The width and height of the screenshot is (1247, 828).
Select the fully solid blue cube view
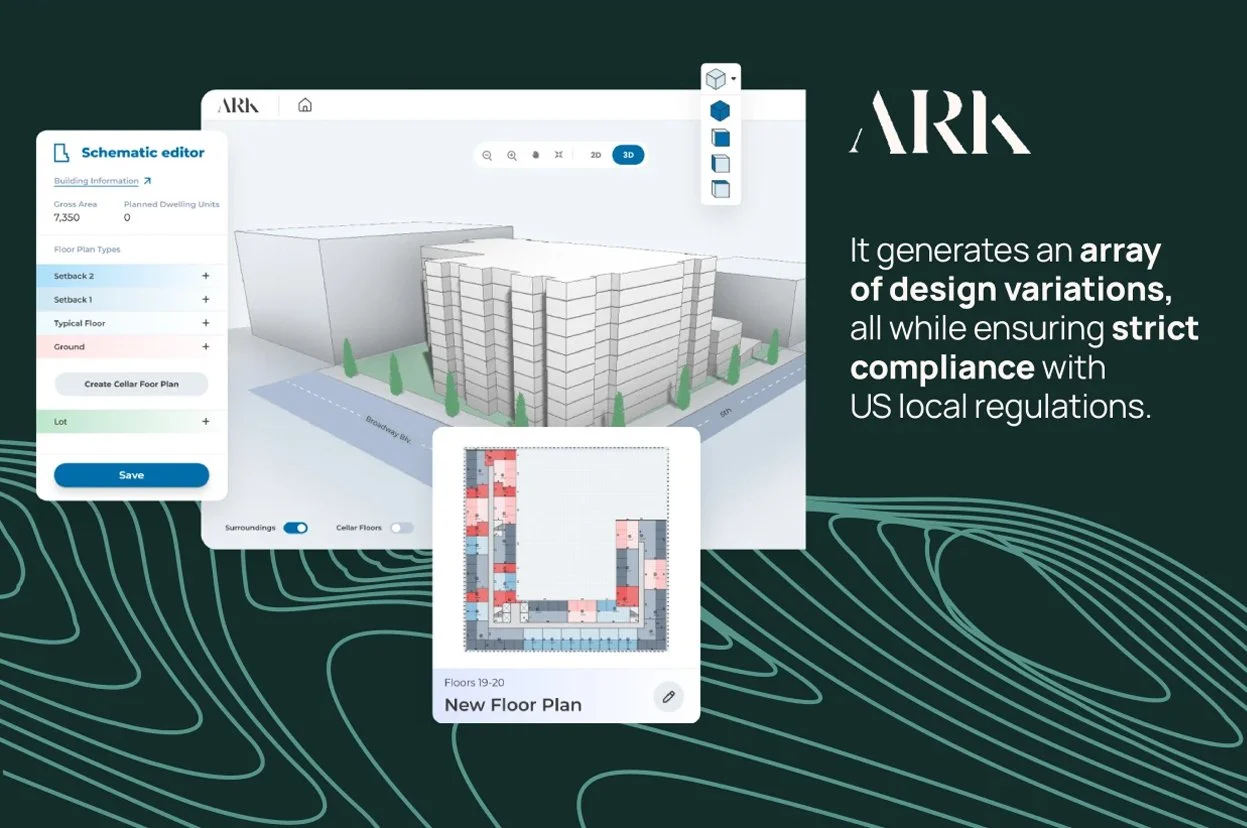(x=720, y=111)
